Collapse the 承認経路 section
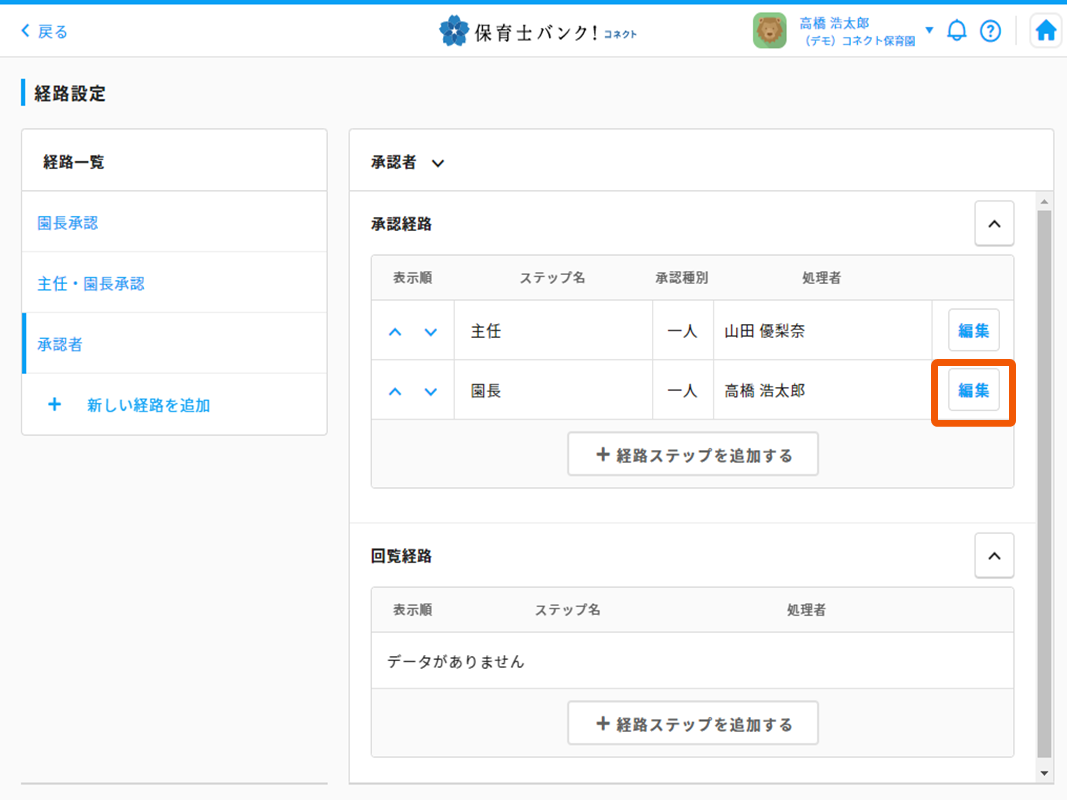 994,224
